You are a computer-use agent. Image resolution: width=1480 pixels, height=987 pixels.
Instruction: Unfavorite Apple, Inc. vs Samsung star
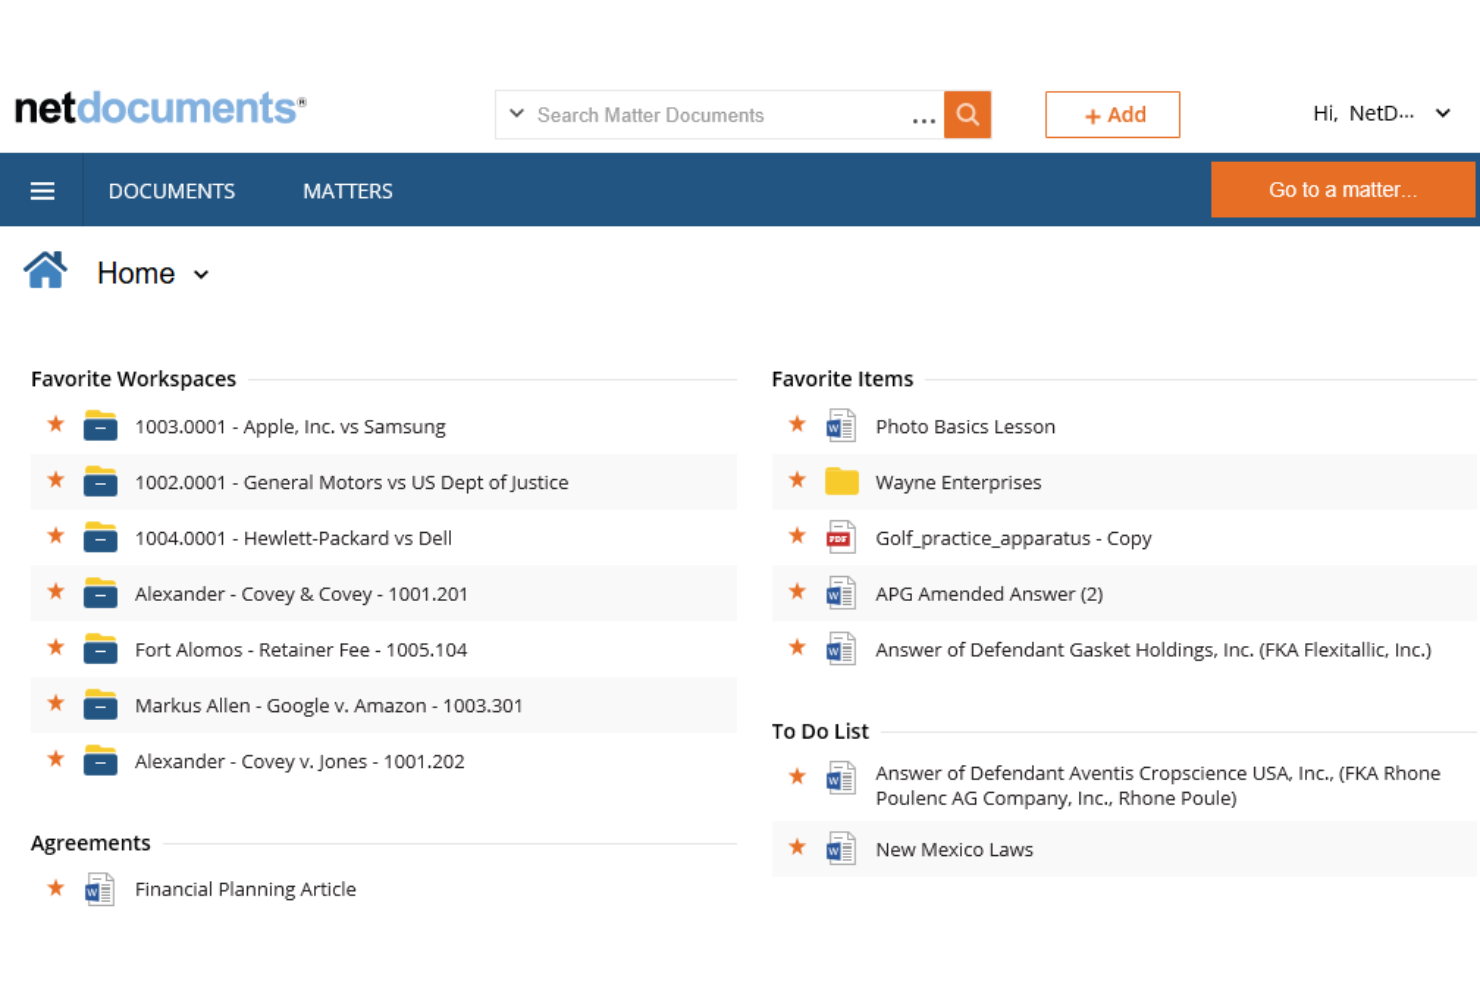click(56, 424)
